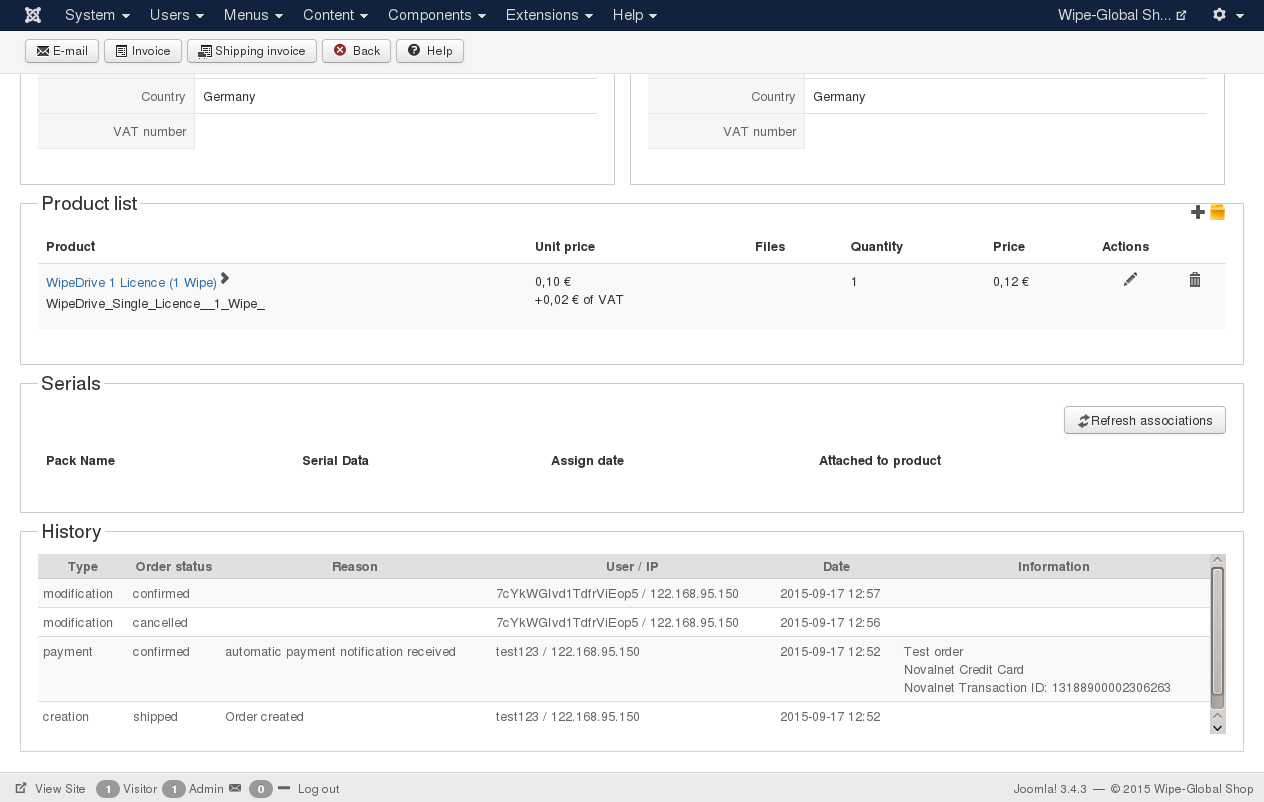Open WipeDrive 1 Licence product link
1264x802 pixels.
[131, 283]
